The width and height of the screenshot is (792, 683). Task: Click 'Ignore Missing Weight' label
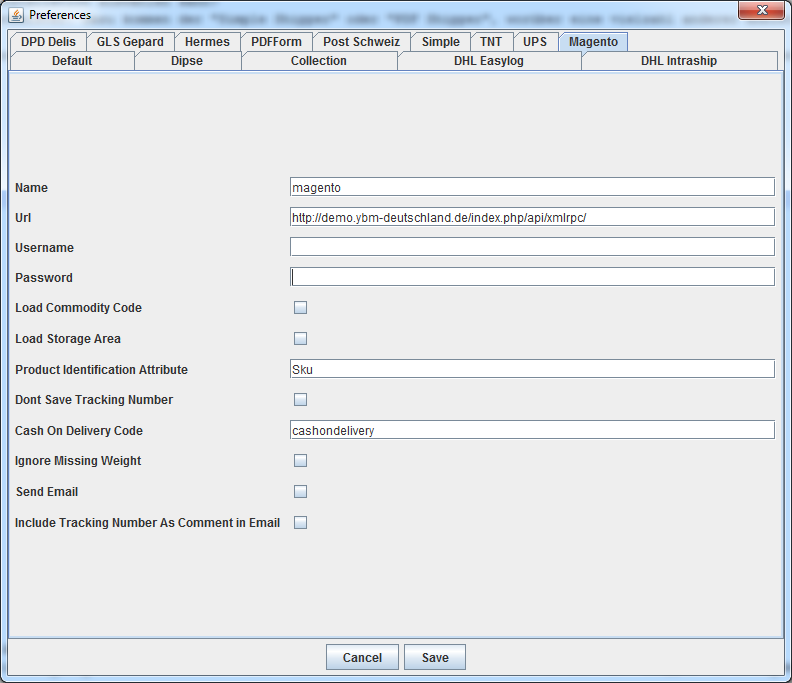click(x=78, y=461)
